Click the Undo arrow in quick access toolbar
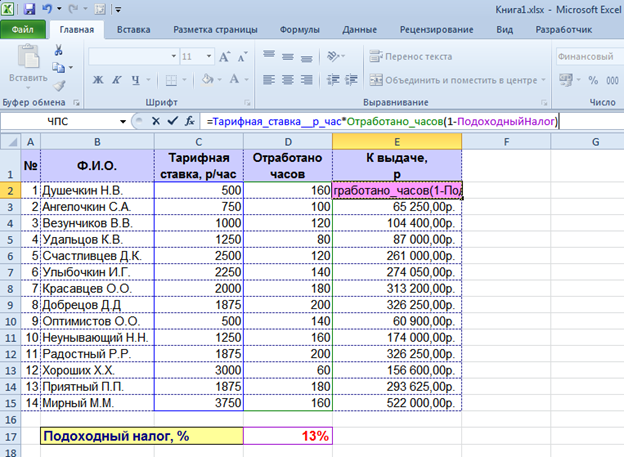The image size is (624, 457). (47, 8)
